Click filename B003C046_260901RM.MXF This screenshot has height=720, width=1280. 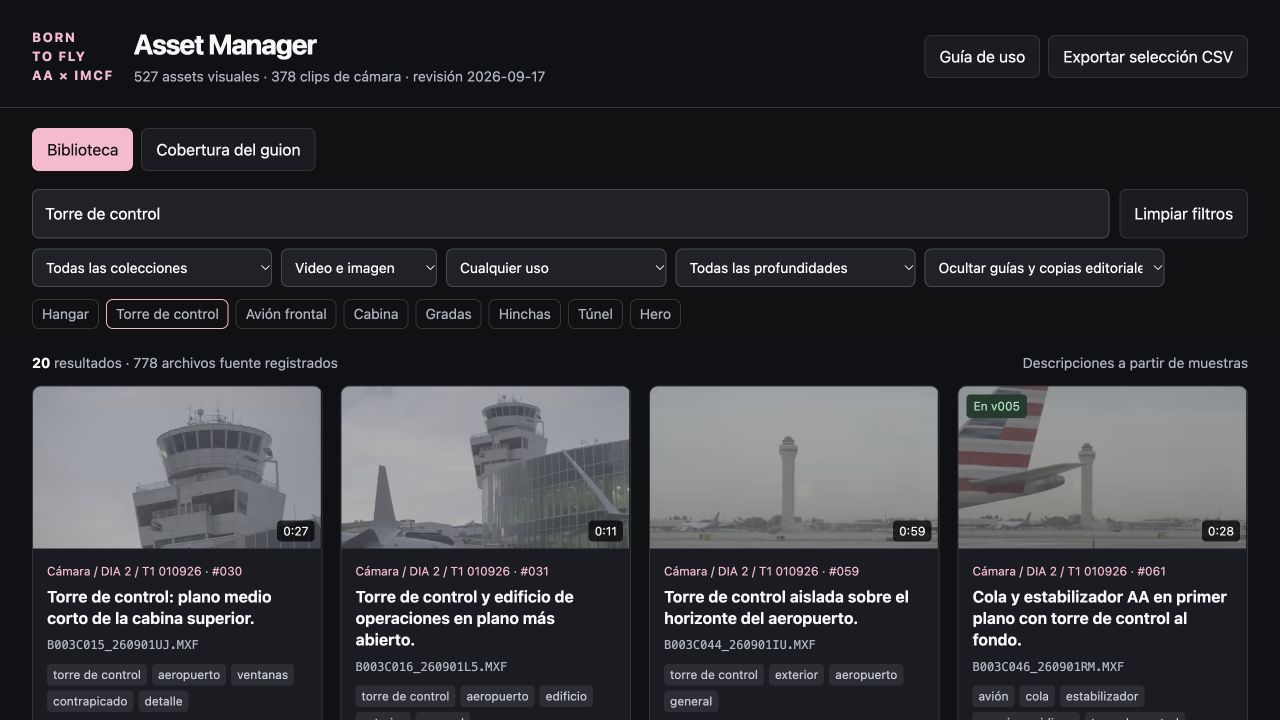coord(1048,667)
